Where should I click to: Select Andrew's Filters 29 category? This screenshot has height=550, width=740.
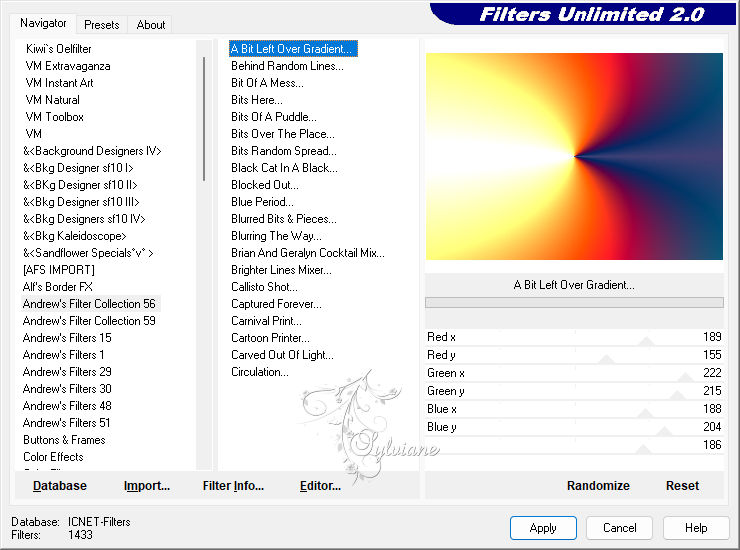[x=67, y=372]
